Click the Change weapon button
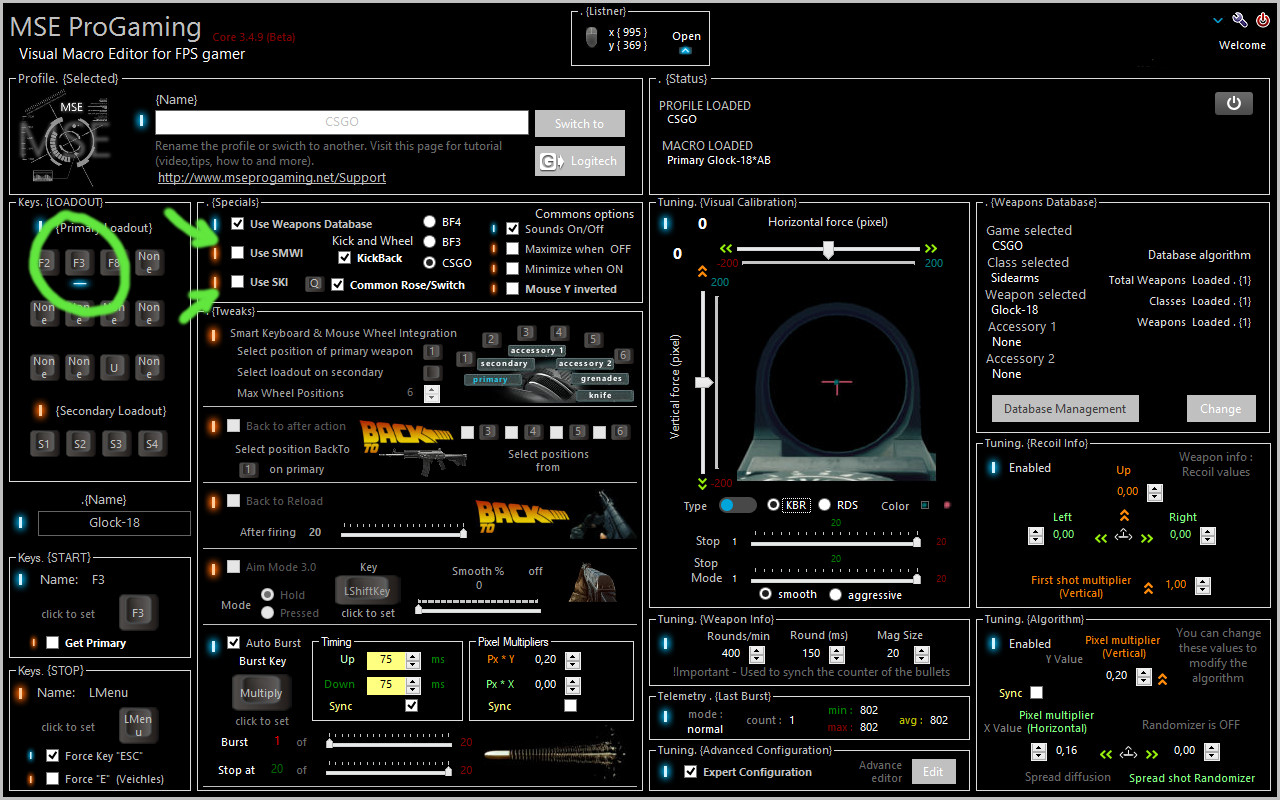 [1221, 408]
